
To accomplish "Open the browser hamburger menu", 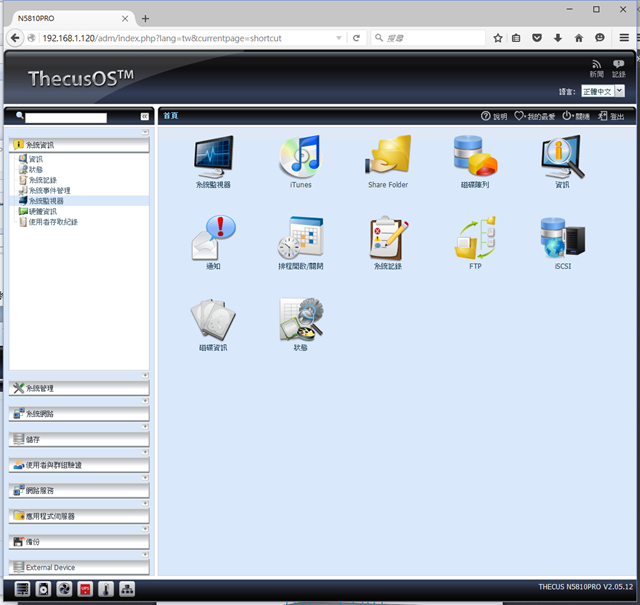I will 624,38.
